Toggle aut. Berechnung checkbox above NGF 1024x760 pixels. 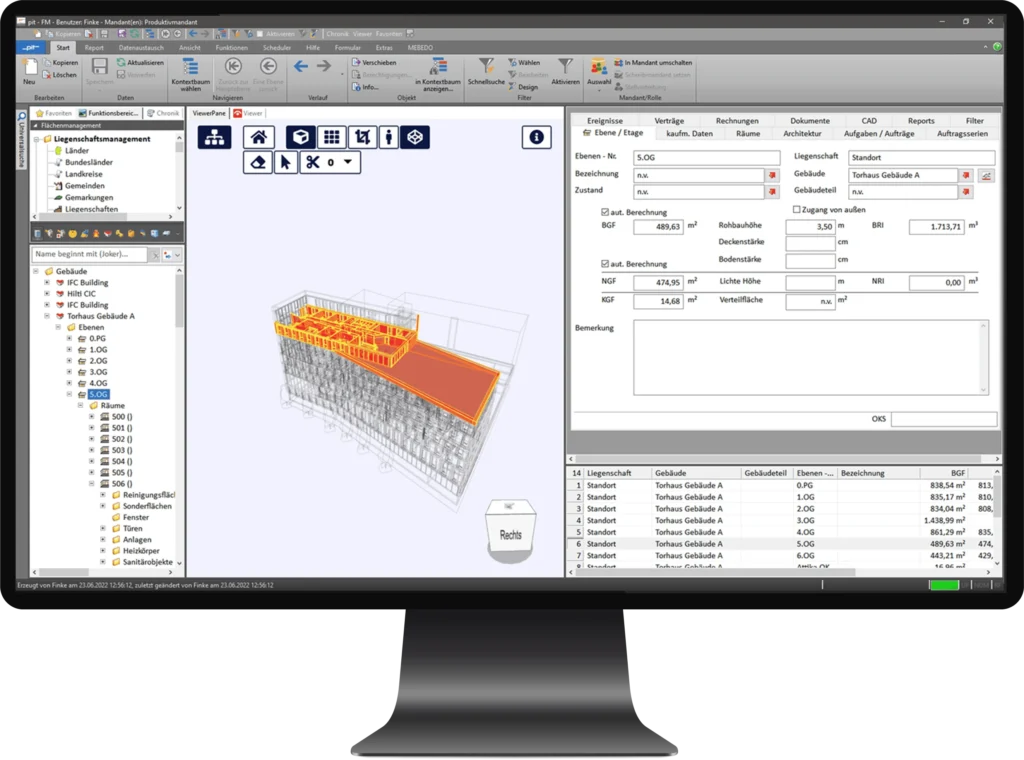coord(605,264)
